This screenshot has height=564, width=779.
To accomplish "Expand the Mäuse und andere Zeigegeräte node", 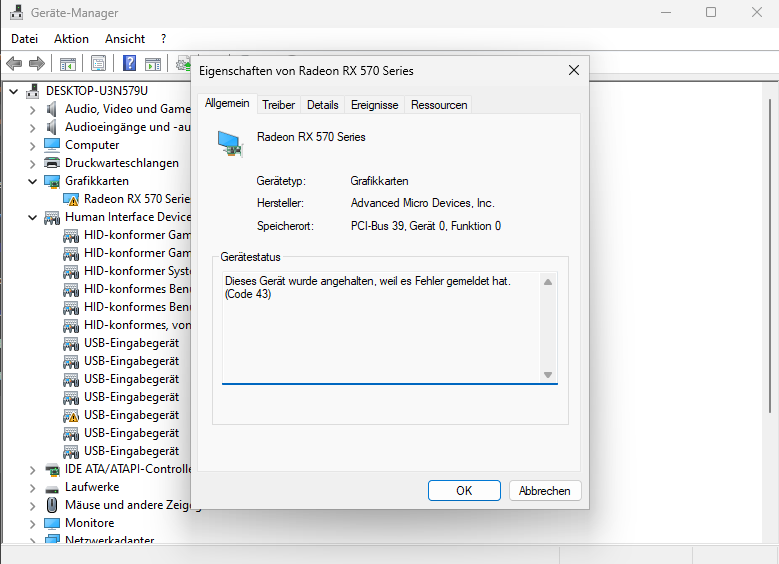I will (32, 506).
